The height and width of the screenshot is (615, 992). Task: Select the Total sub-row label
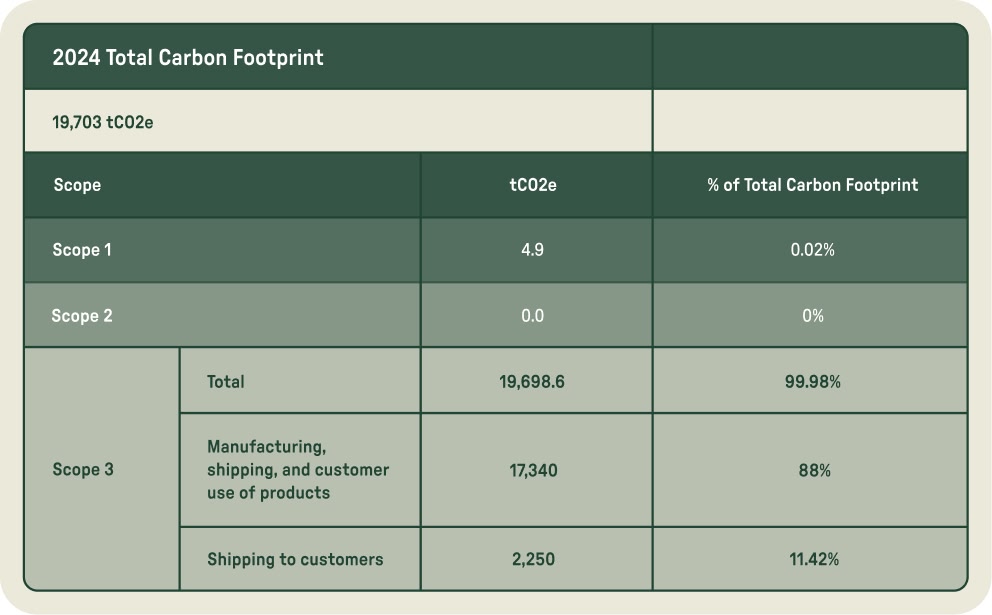pos(226,382)
